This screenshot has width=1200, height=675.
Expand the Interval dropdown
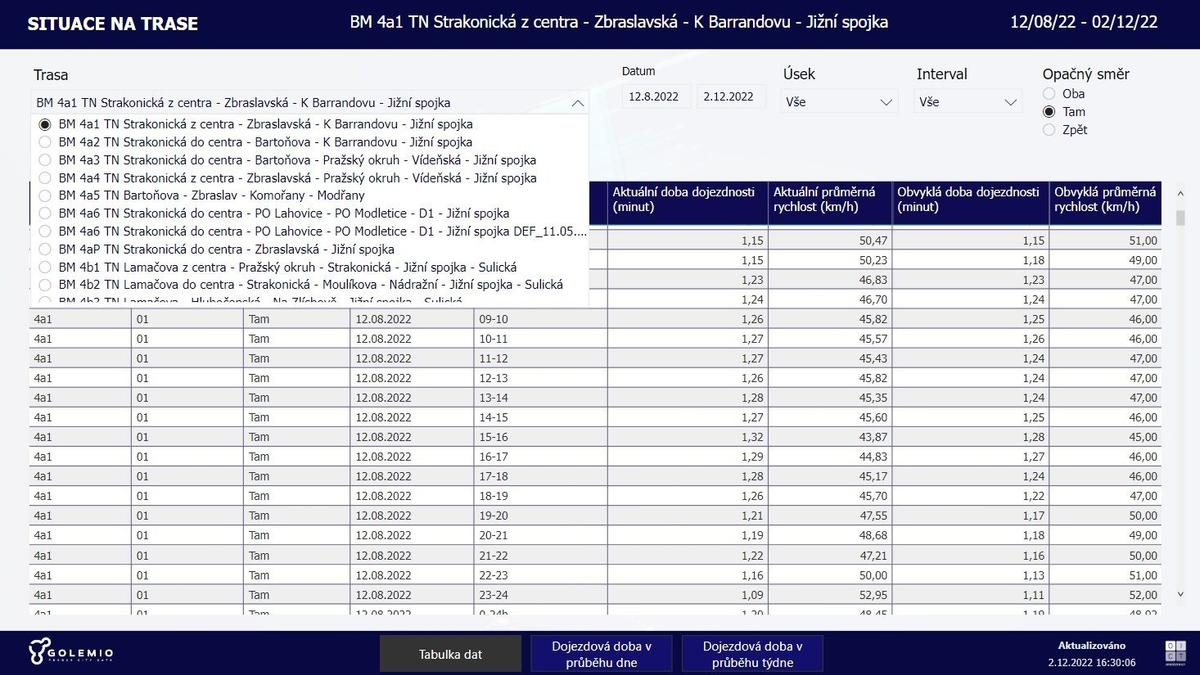pos(967,102)
